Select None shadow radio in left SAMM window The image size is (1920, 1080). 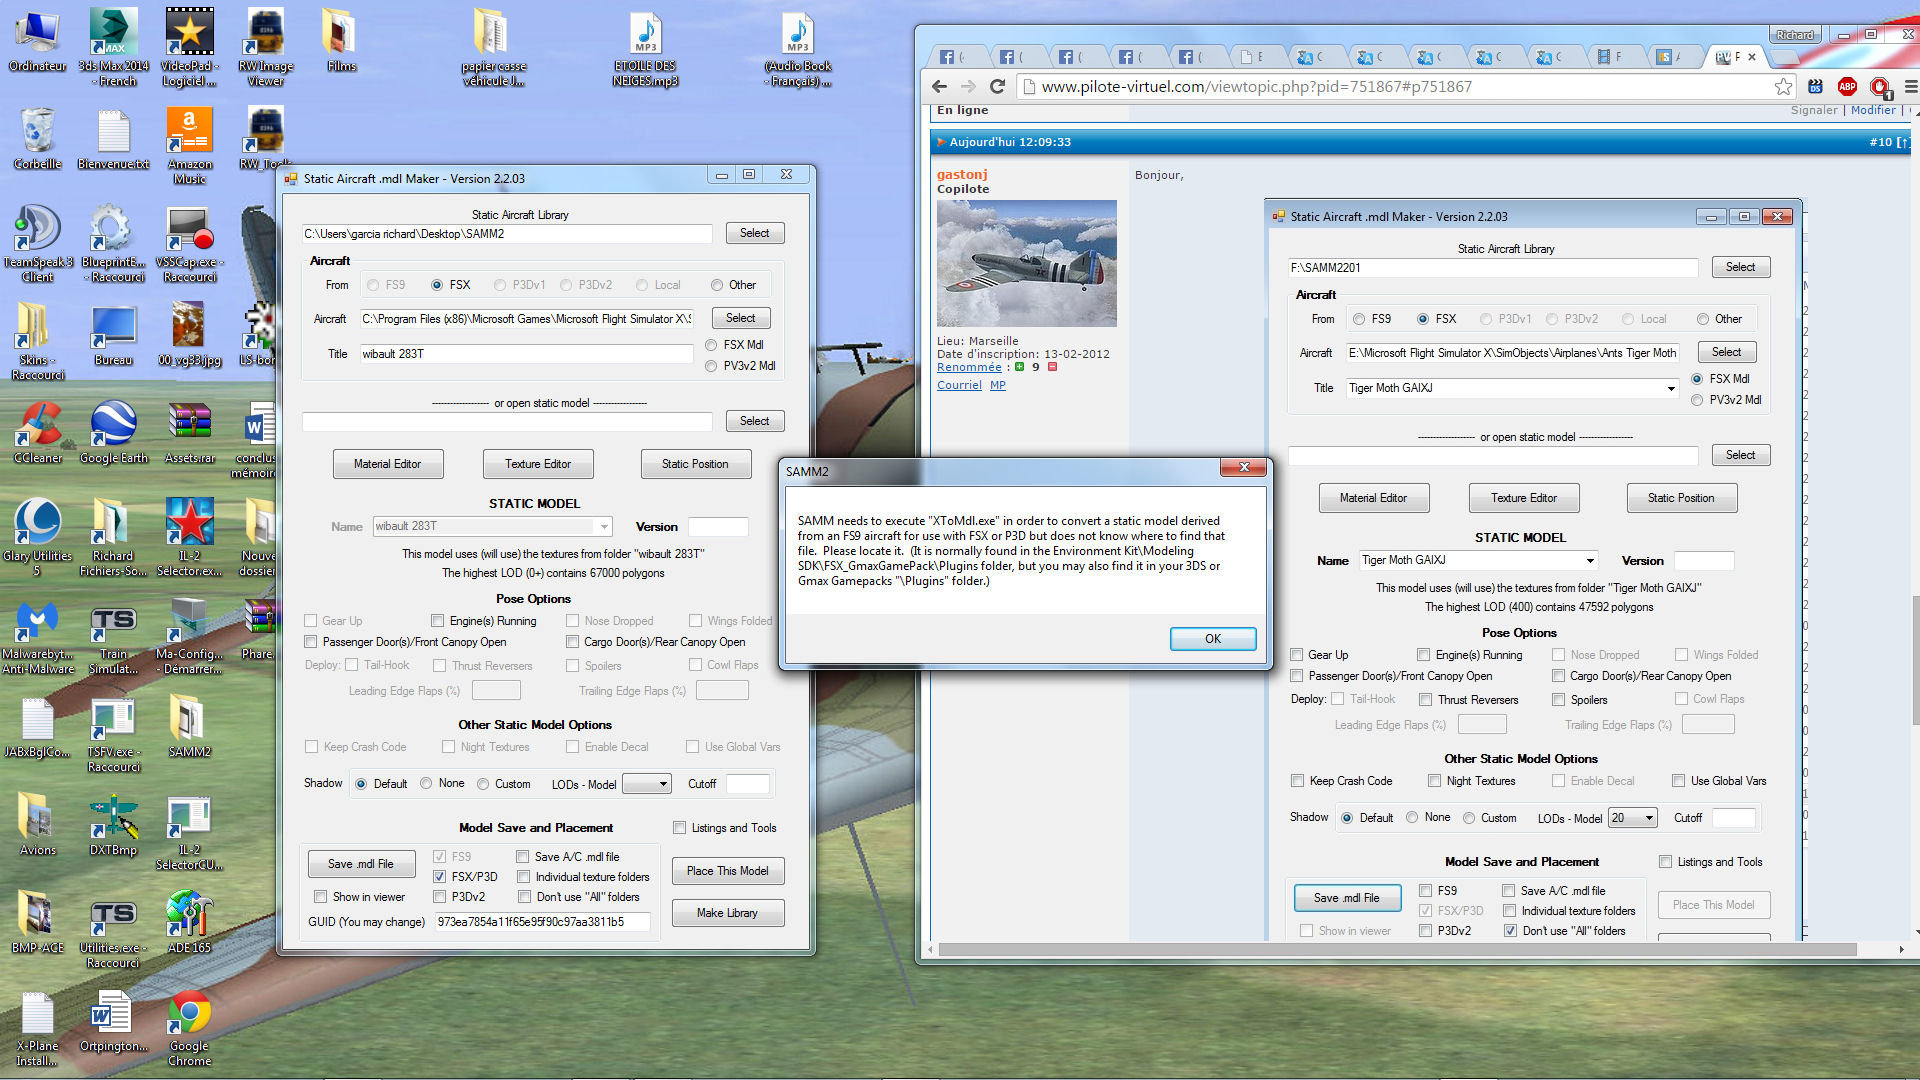tap(426, 784)
